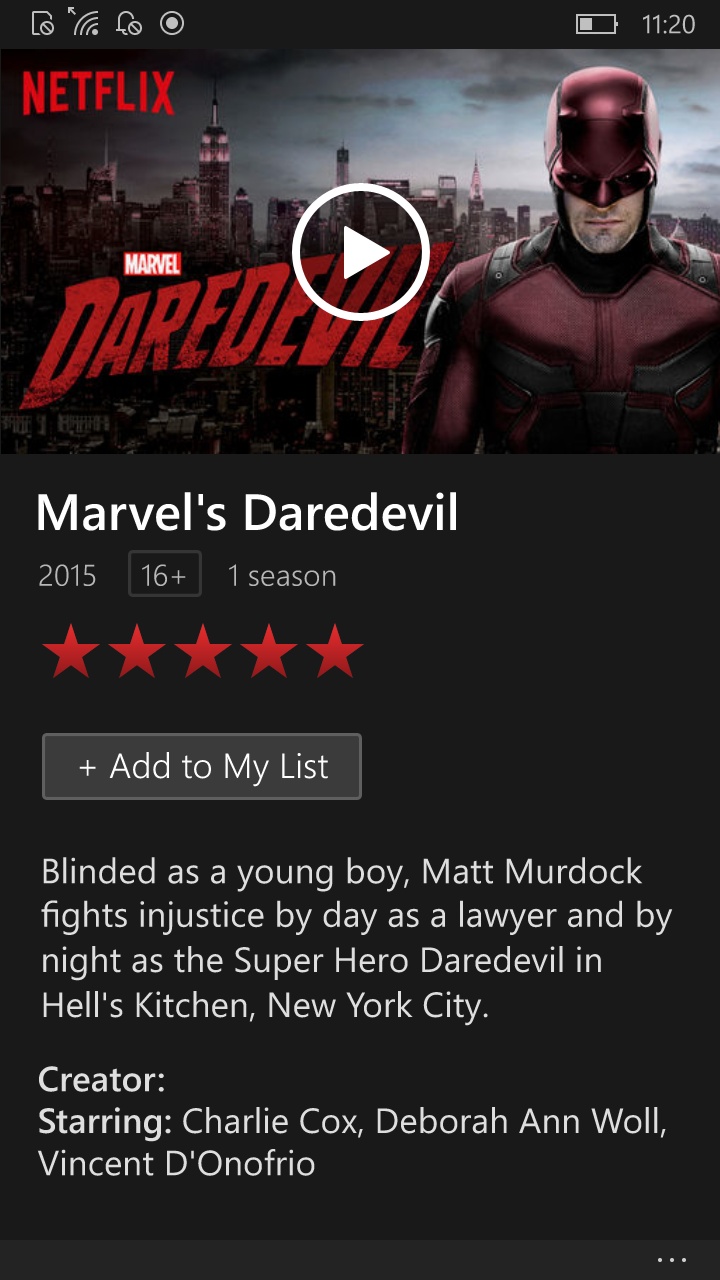Tap the 16+ maturity rating badge

(x=165, y=575)
